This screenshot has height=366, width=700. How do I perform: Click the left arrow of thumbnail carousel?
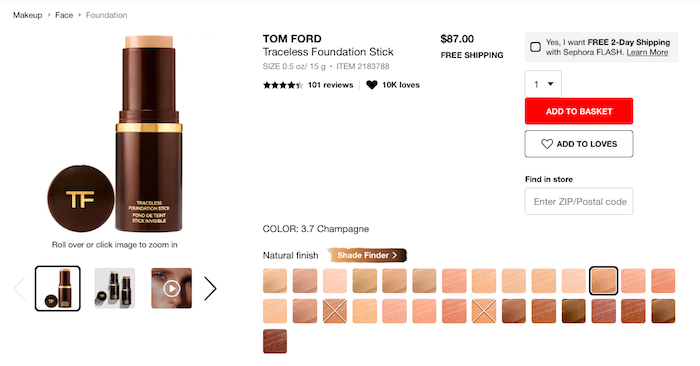[x=19, y=288]
